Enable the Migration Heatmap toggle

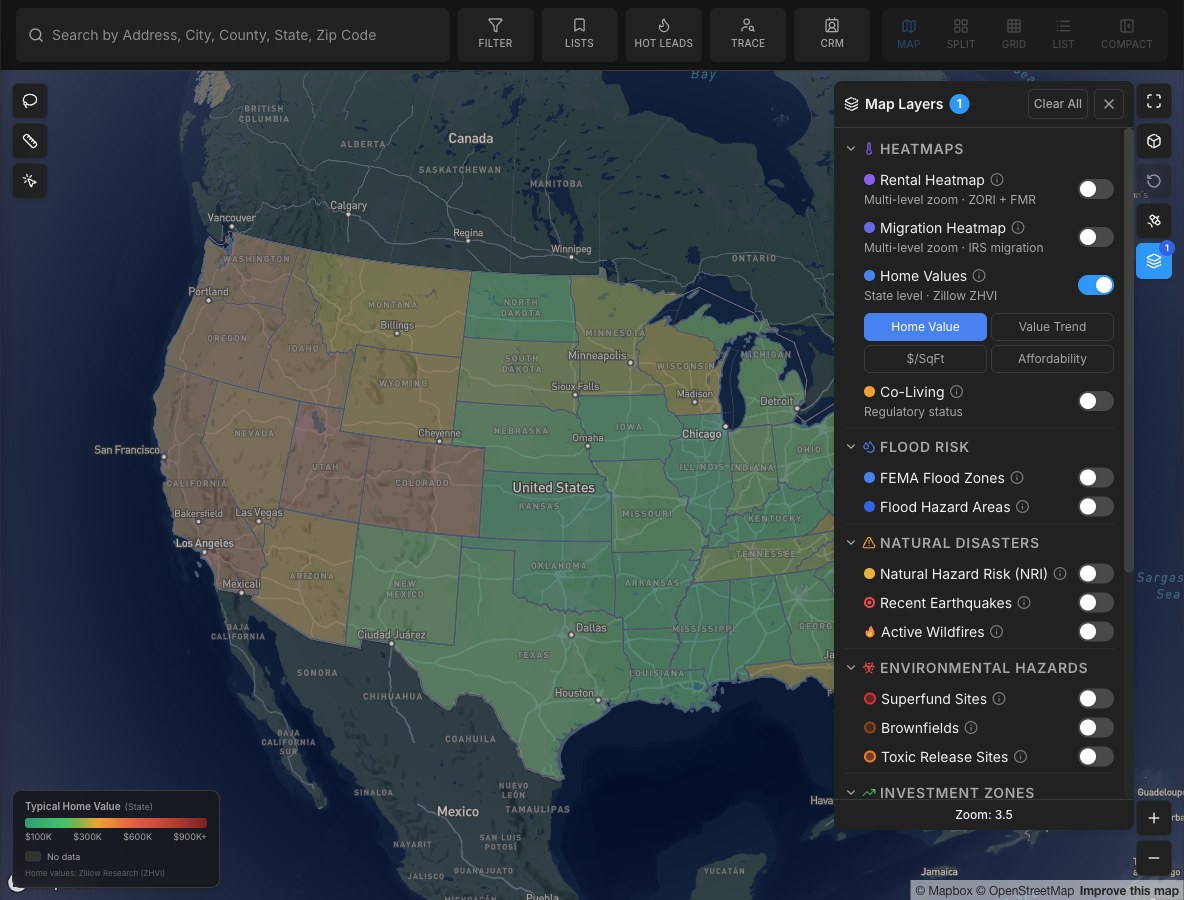(1096, 237)
